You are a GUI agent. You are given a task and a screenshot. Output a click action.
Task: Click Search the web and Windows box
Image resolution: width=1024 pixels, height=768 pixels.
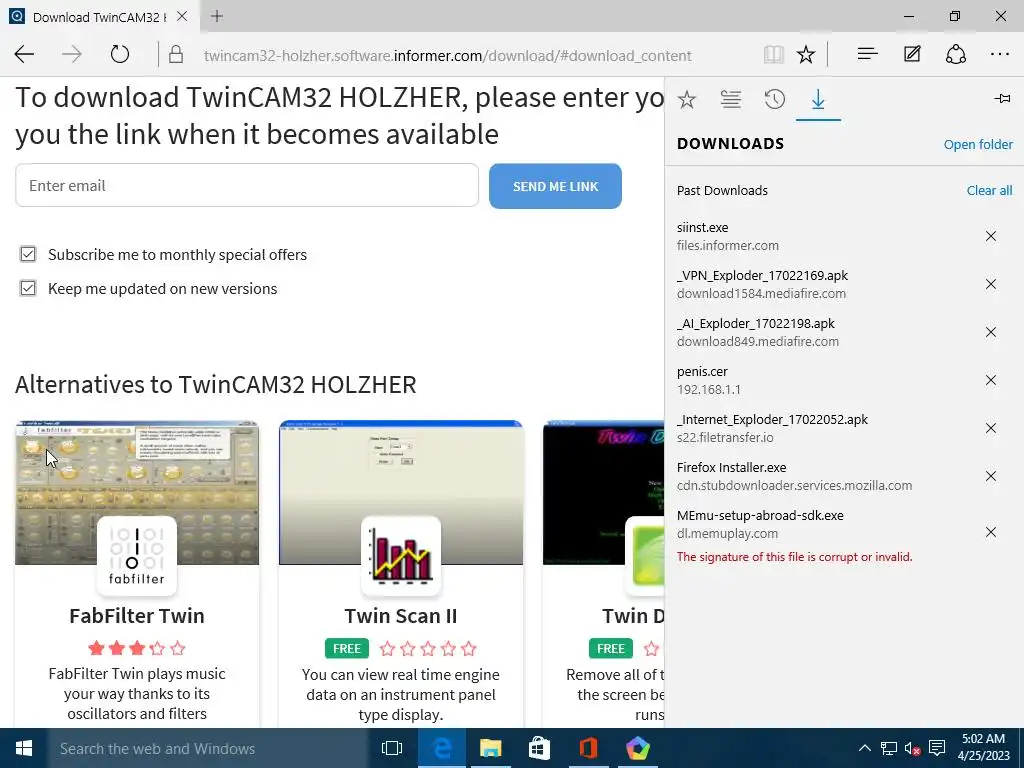208,748
